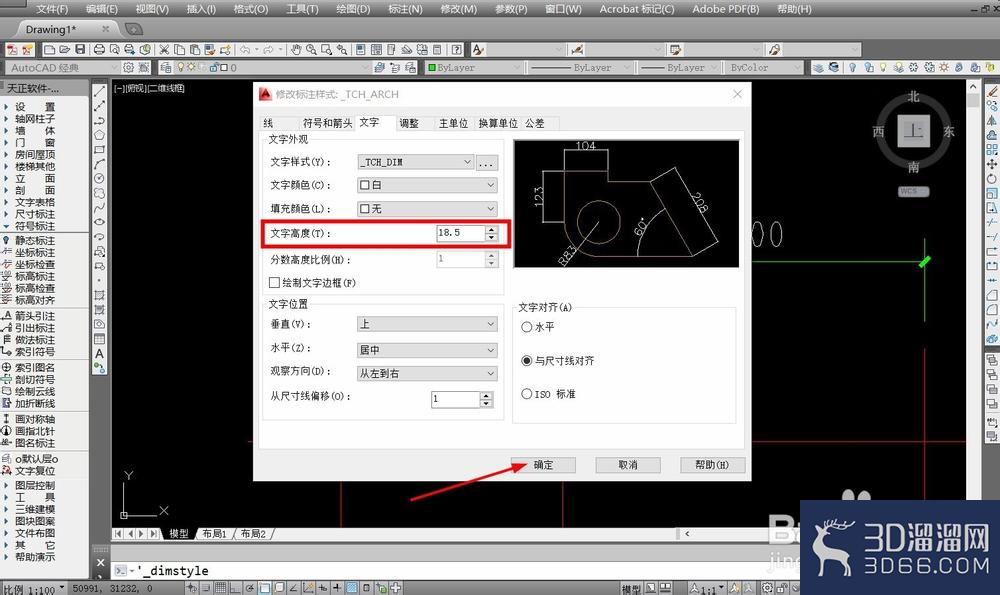Click the text style browse ... button

[486, 163]
